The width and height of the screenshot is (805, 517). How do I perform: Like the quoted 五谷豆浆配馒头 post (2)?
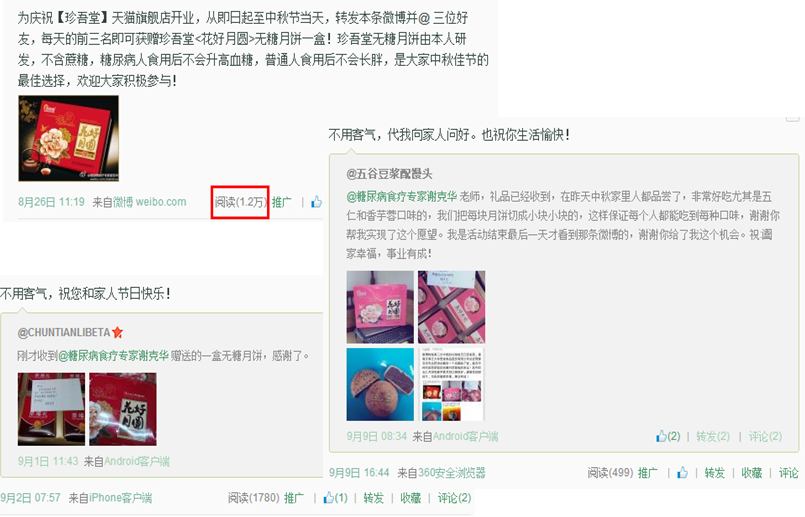point(668,436)
